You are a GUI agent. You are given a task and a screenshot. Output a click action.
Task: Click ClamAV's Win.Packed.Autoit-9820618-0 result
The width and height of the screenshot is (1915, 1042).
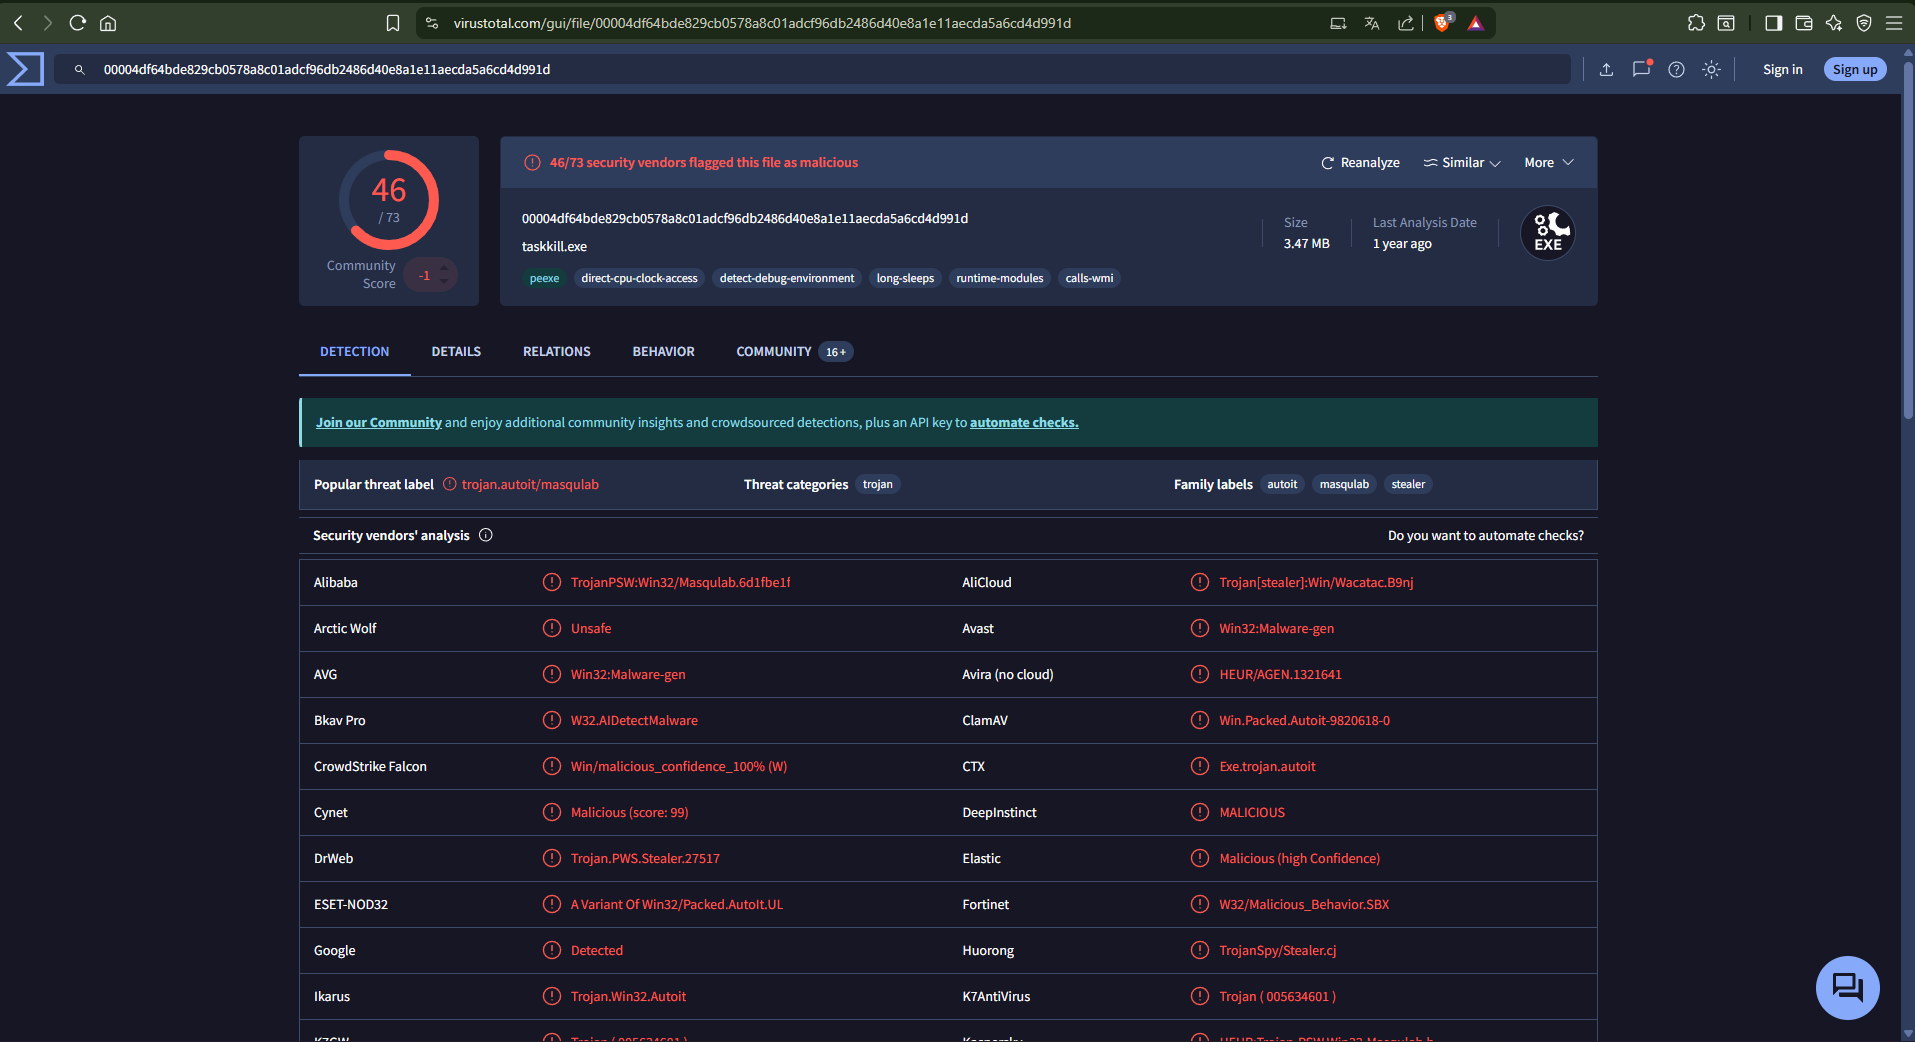1304,720
